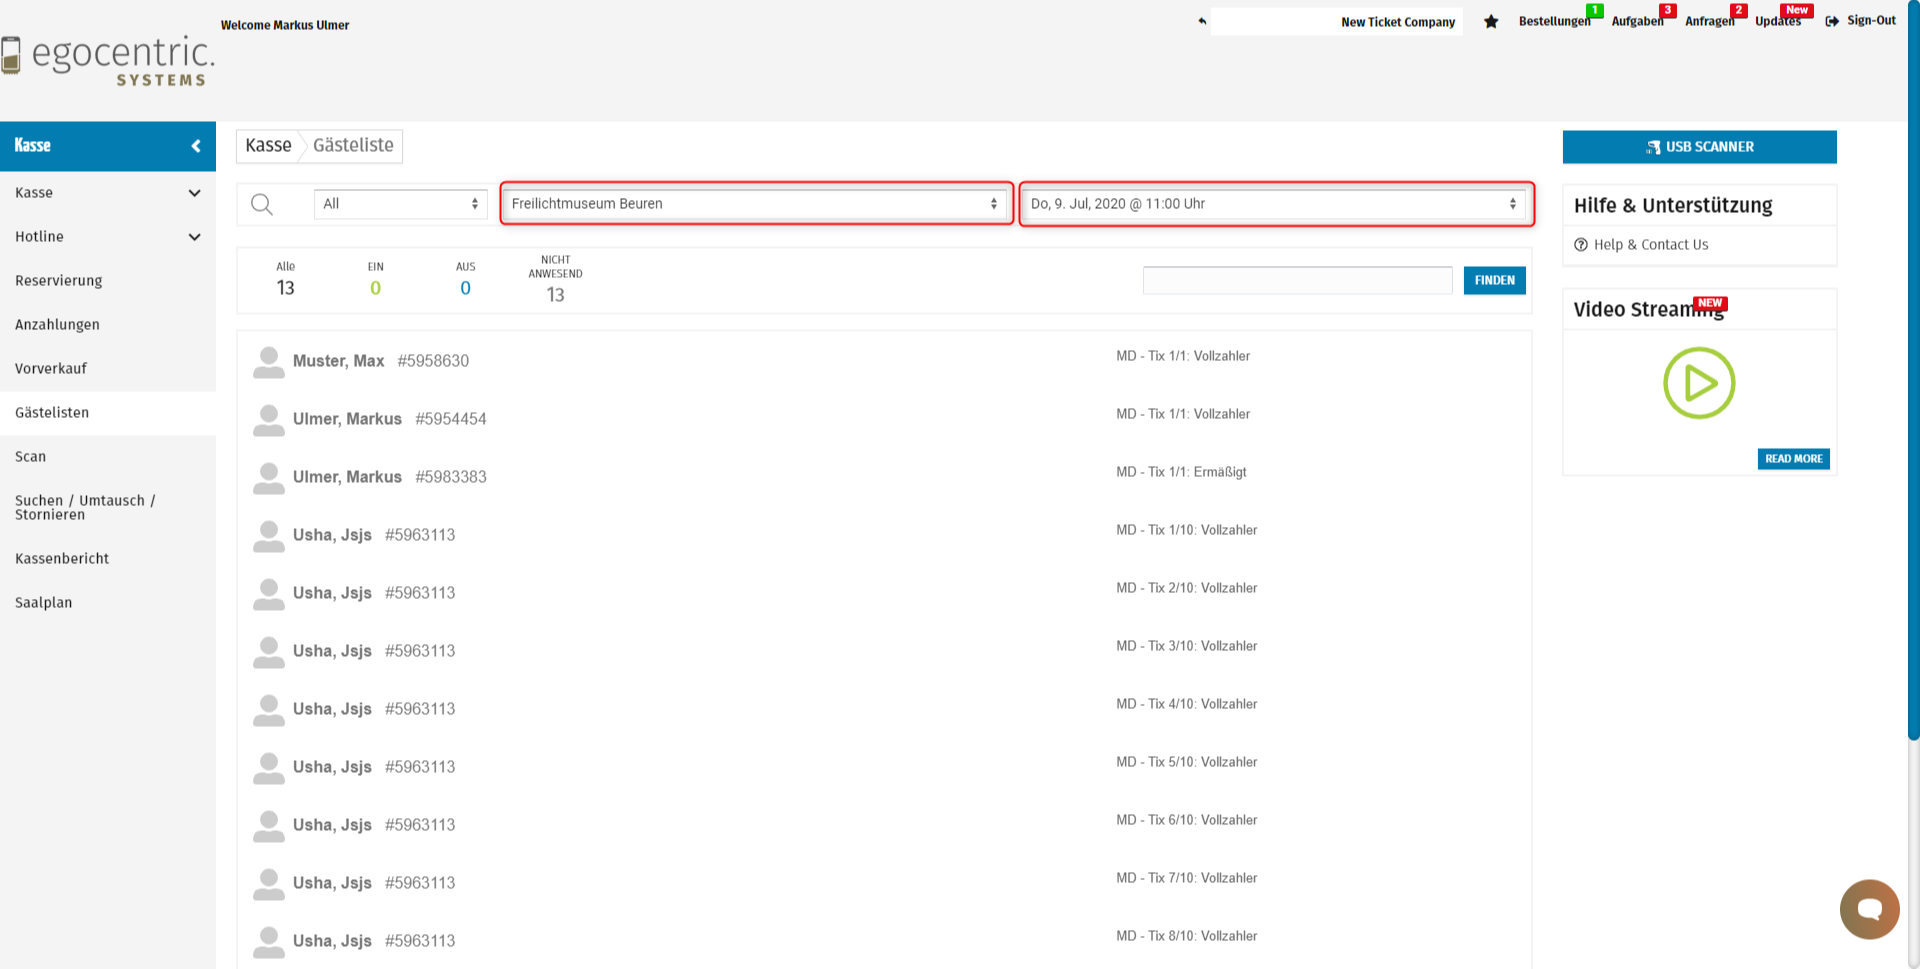
Task: Collapse the Kasse sidebar with arrow
Action: (x=196, y=146)
